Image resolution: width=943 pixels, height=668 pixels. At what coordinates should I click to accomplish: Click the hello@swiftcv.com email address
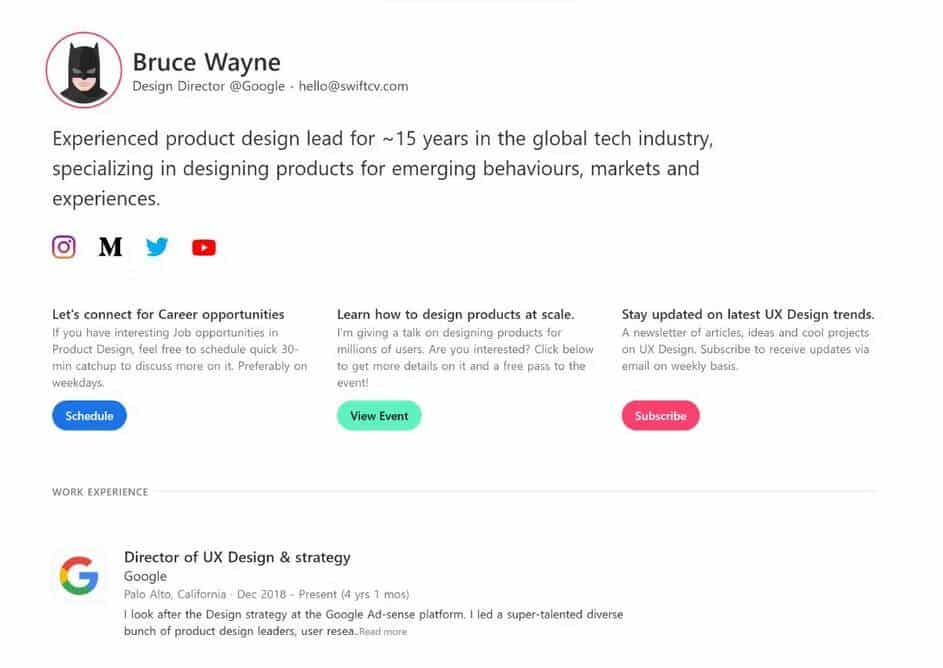pyautogui.click(x=353, y=87)
